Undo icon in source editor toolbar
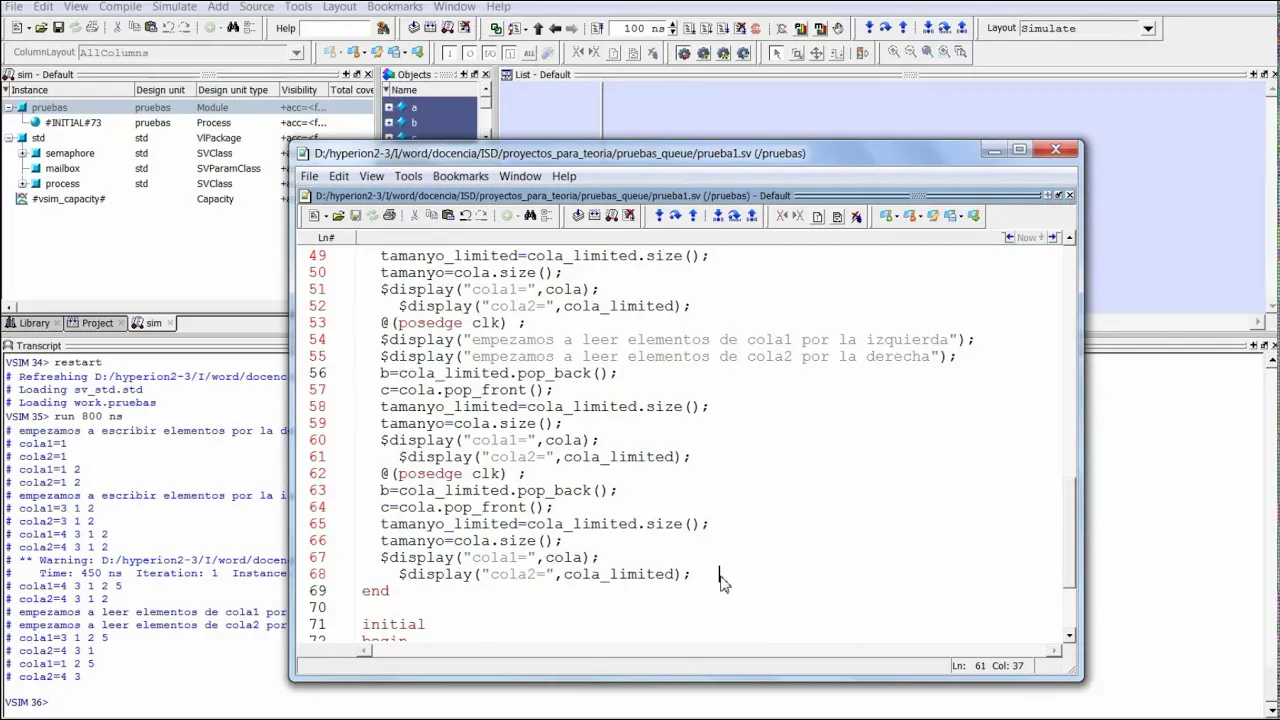The height and width of the screenshot is (720, 1280). (465, 215)
